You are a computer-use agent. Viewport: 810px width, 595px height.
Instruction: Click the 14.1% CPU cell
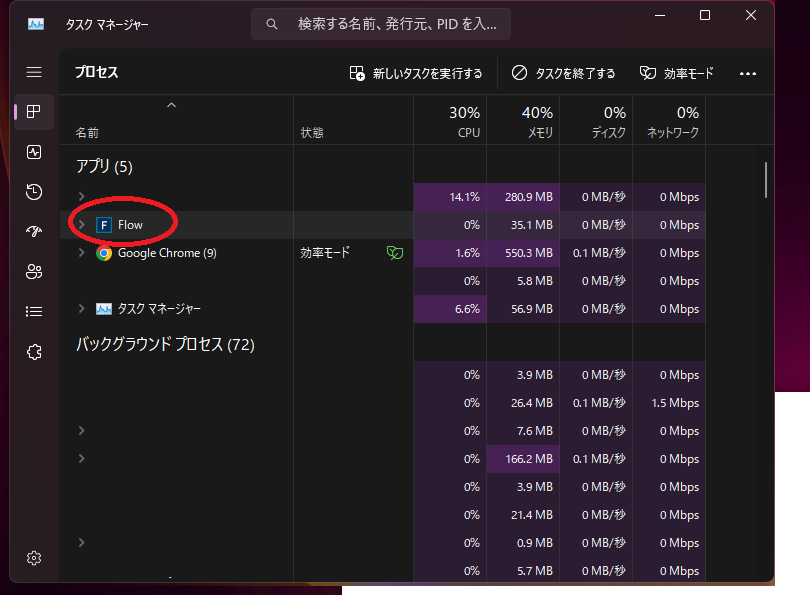tap(450, 197)
